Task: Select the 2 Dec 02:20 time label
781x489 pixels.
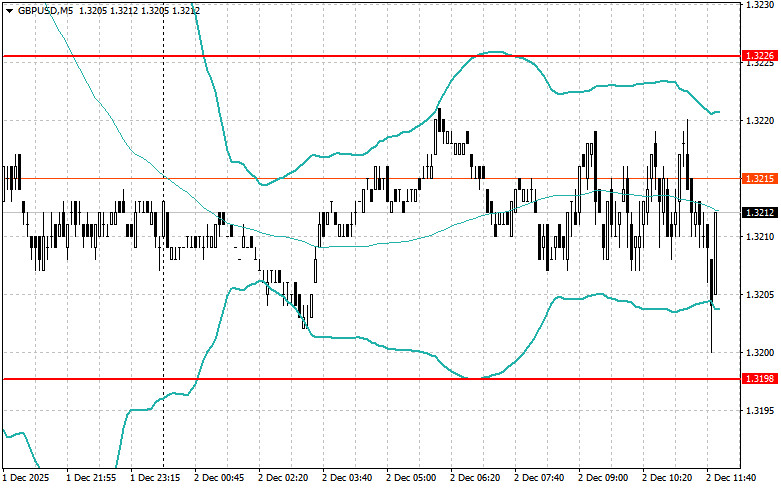Action: tap(283, 478)
